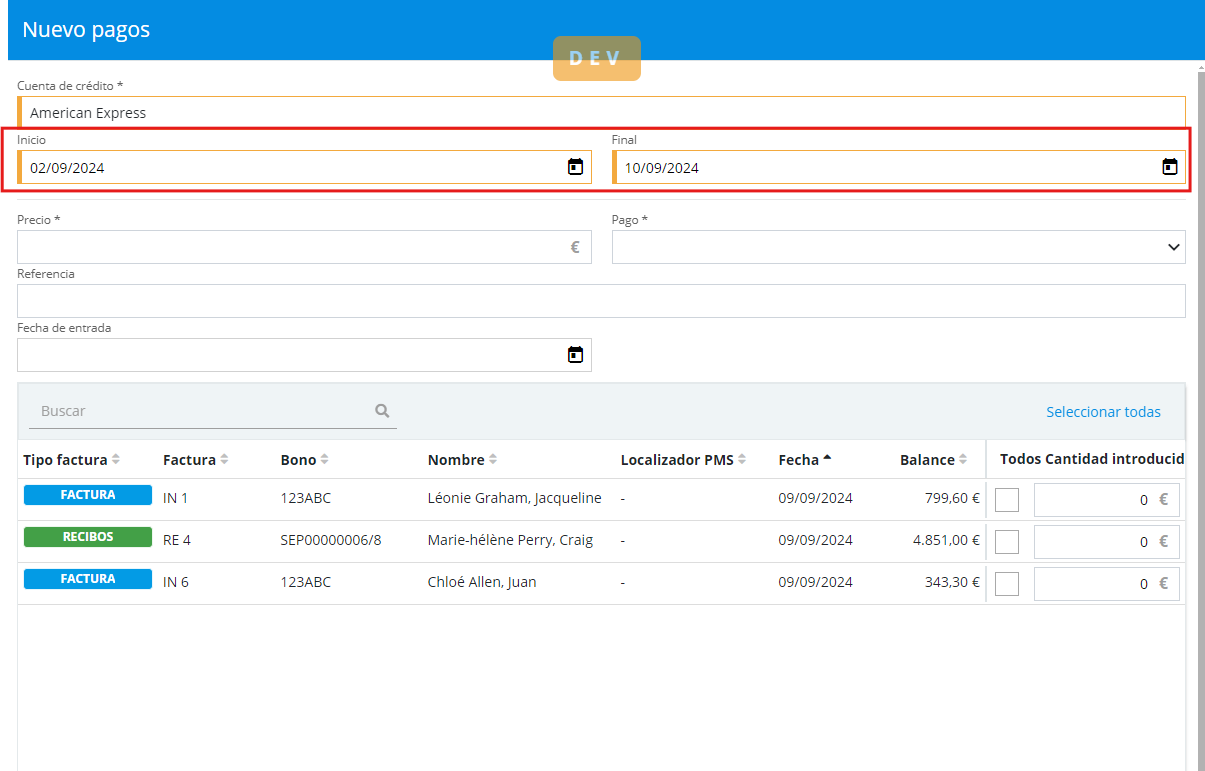This screenshot has width=1205, height=771.
Task: Check the box for invoice IN 6
Action: [x=1007, y=584]
